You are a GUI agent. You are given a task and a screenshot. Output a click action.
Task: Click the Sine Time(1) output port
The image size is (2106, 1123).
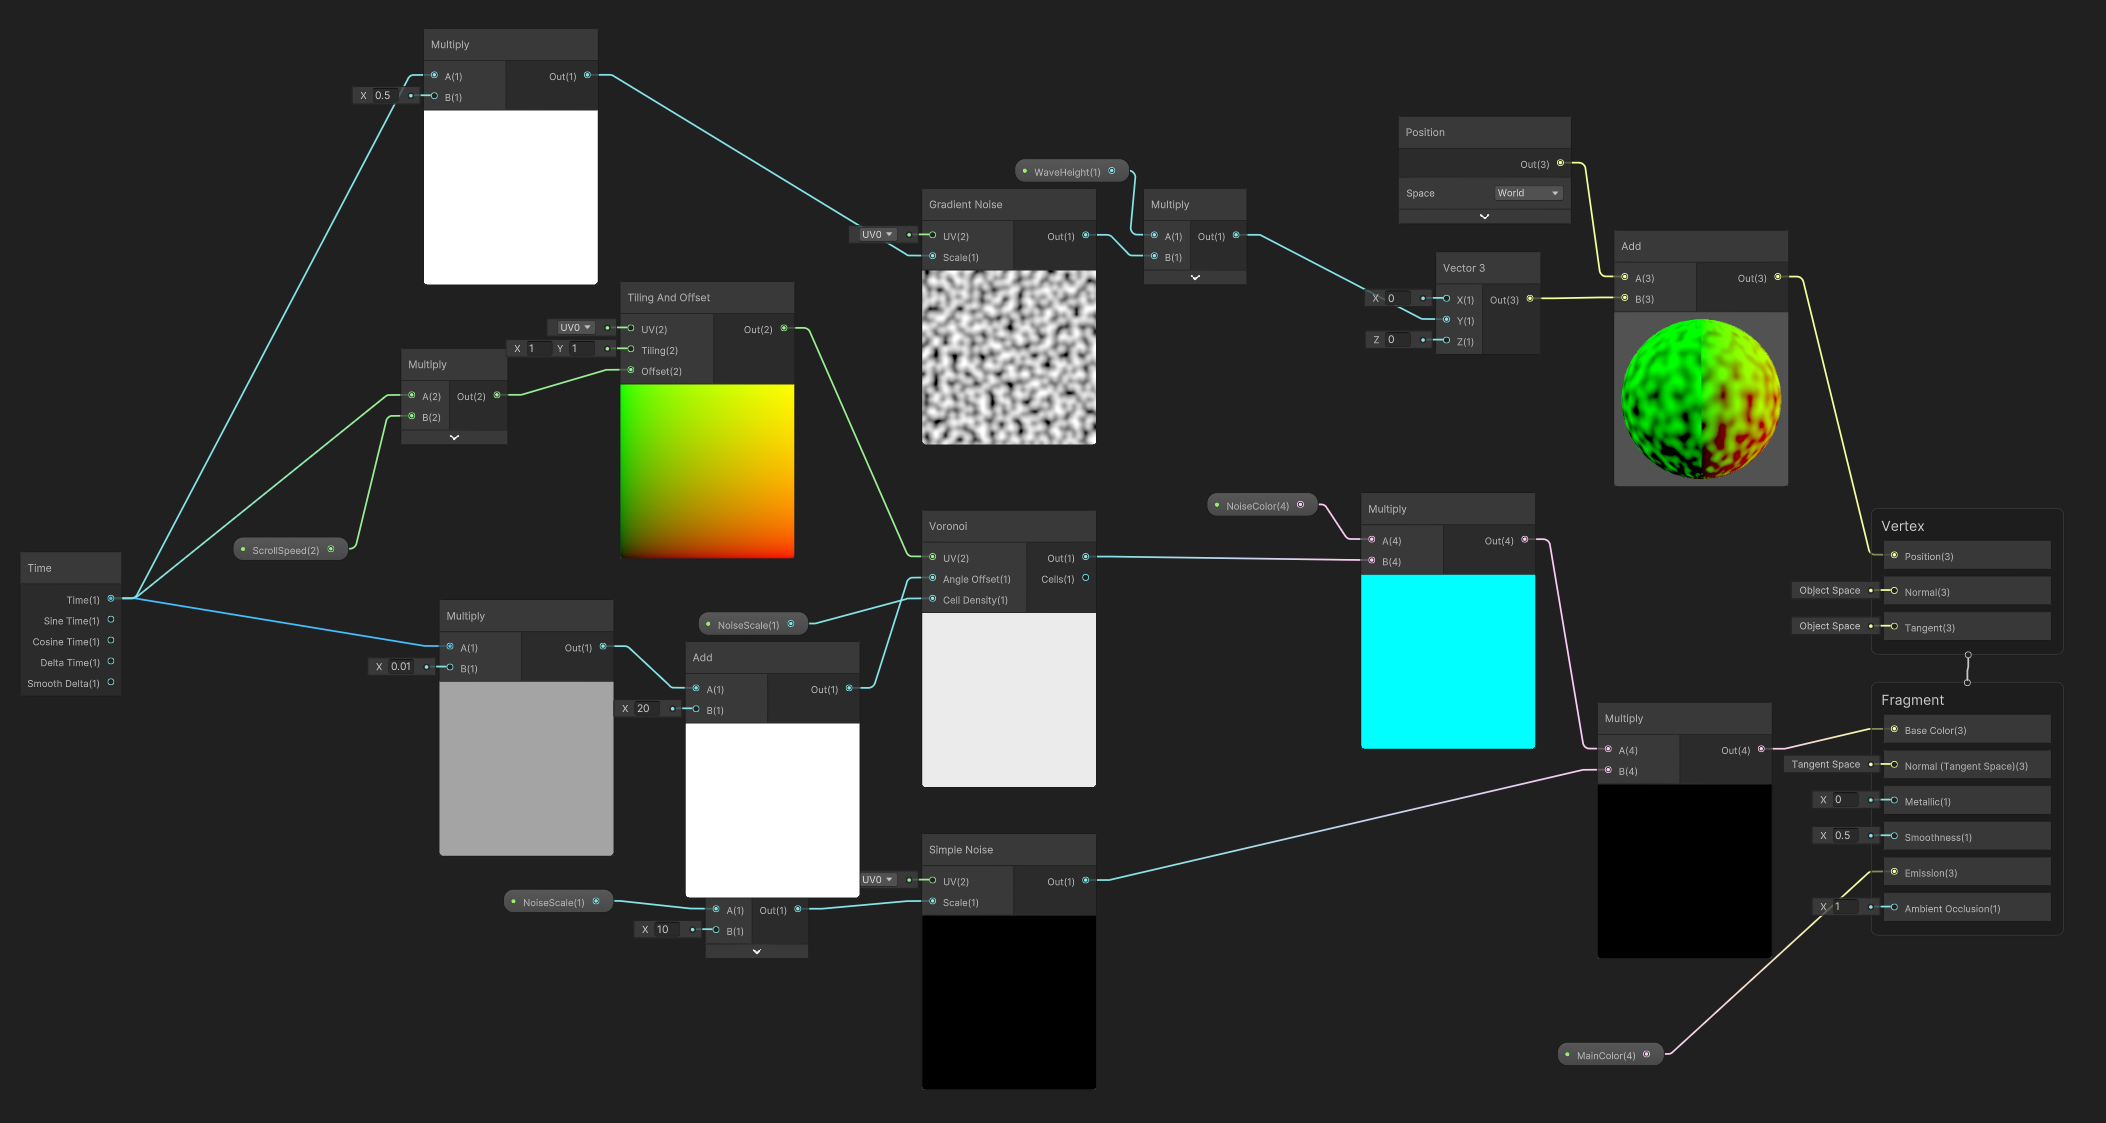tap(111, 620)
